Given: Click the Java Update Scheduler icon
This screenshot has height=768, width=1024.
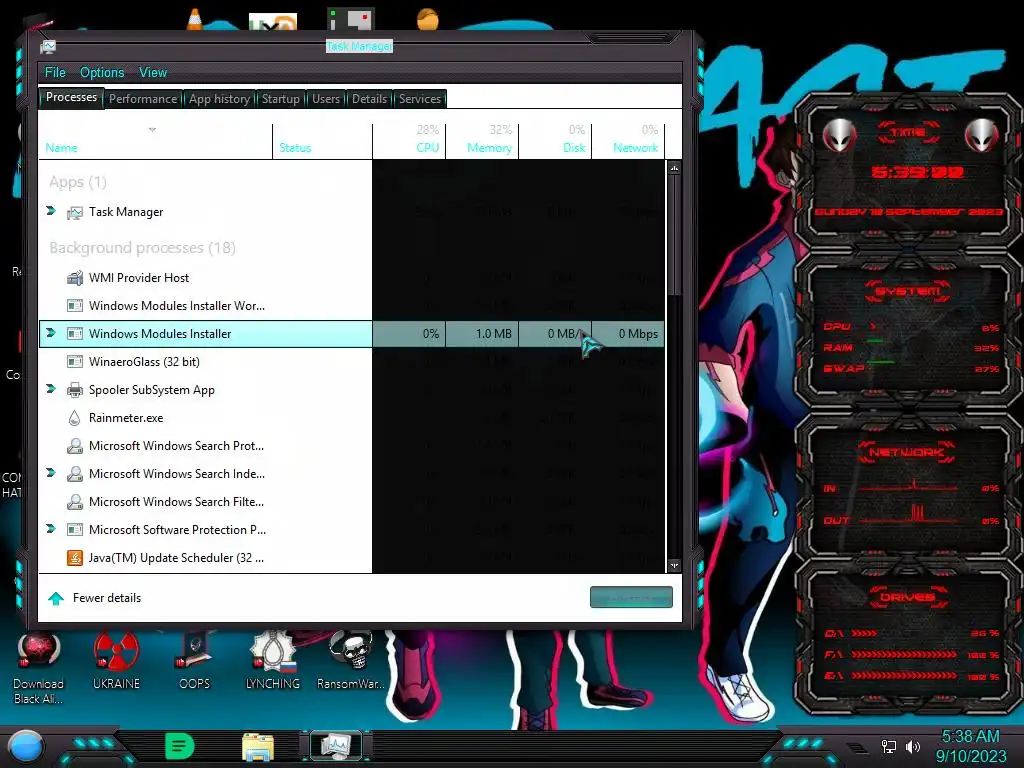Looking at the screenshot, I should click(x=75, y=558).
